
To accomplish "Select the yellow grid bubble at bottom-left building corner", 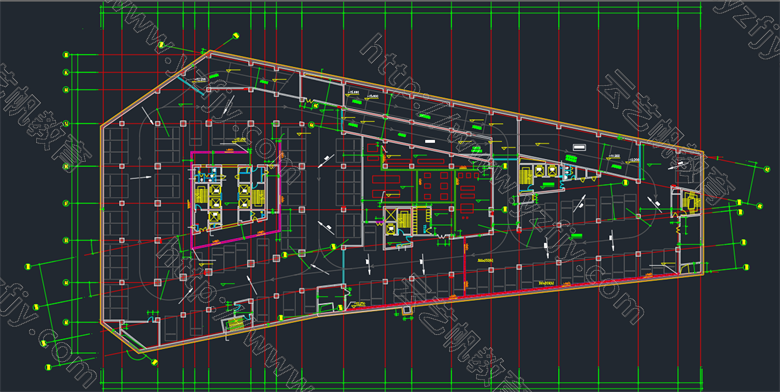I will pyautogui.click(x=155, y=362).
